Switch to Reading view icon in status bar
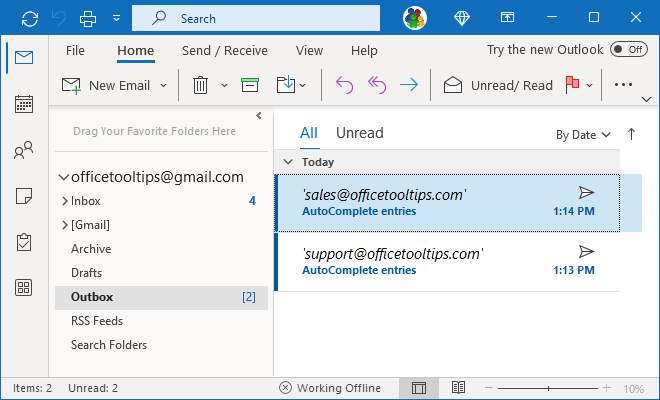 (x=458, y=387)
